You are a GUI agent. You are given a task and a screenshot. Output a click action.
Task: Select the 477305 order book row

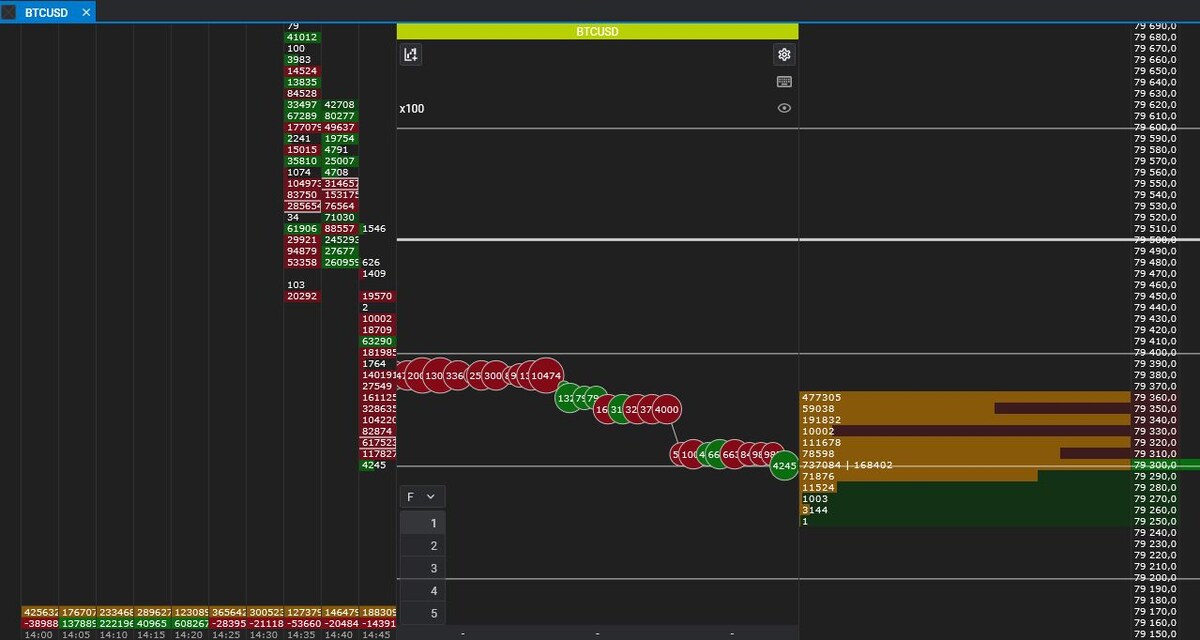click(x=965, y=397)
